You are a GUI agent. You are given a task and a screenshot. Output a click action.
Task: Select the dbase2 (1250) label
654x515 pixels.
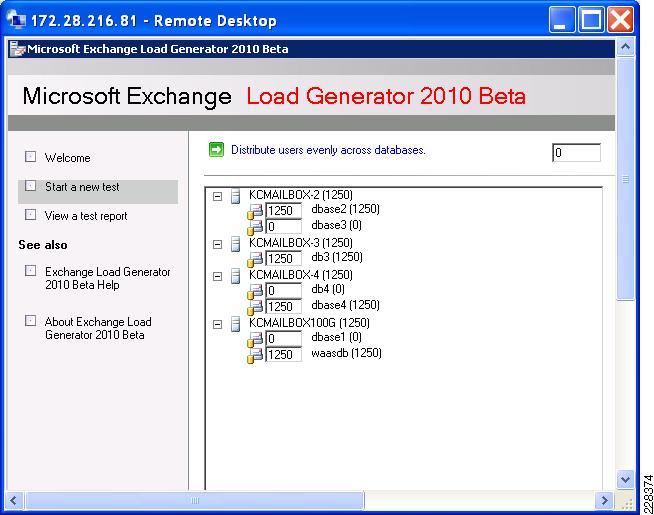click(x=345, y=209)
